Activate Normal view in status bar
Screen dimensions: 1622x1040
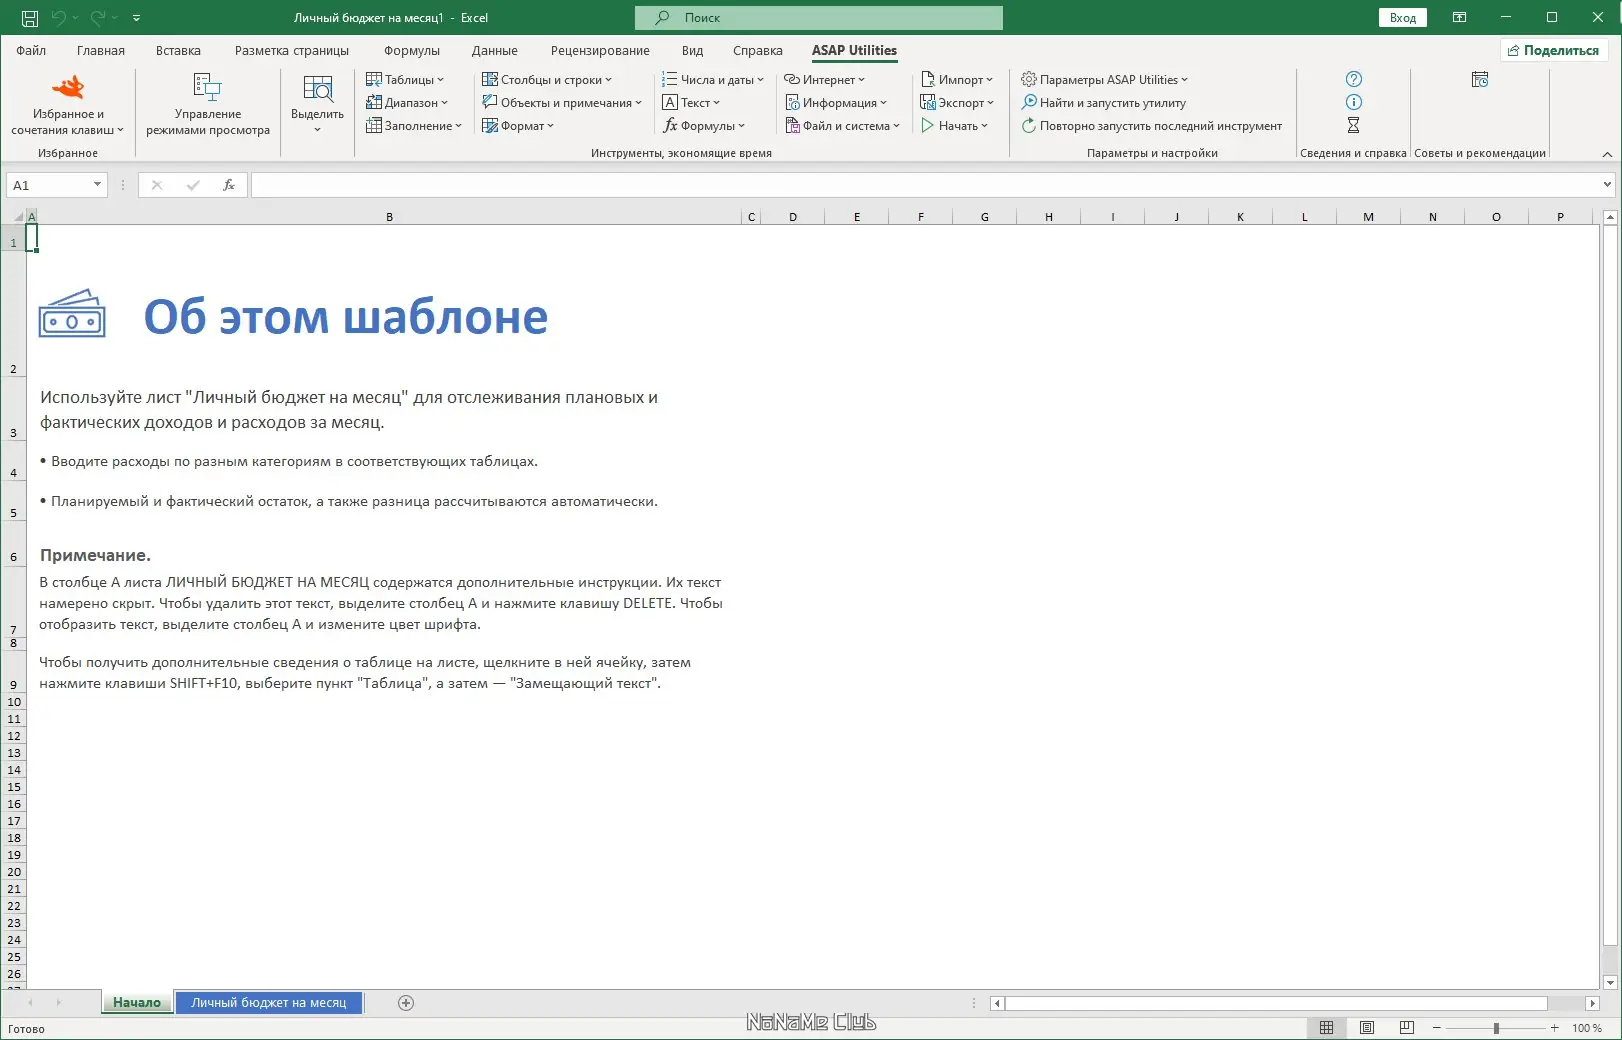(x=1327, y=1027)
